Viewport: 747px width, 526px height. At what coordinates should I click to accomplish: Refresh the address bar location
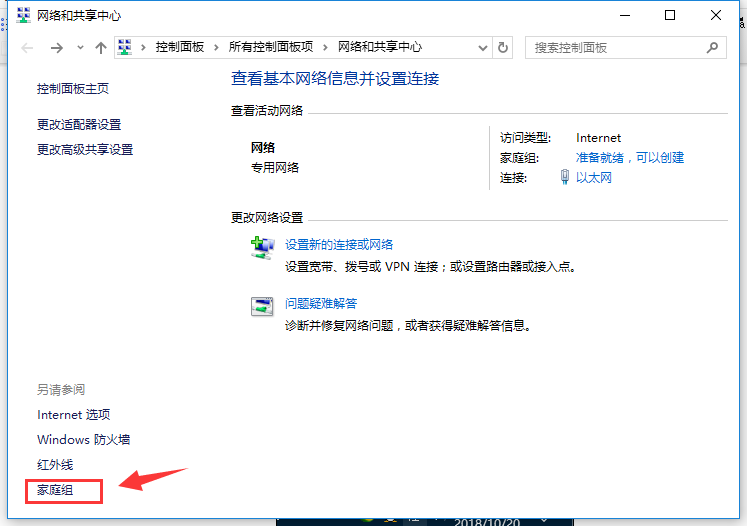[x=503, y=47]
